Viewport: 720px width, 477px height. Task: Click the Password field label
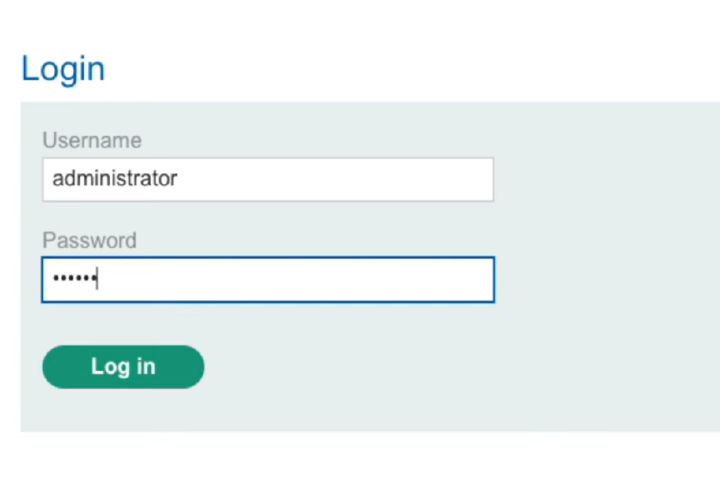89,240
